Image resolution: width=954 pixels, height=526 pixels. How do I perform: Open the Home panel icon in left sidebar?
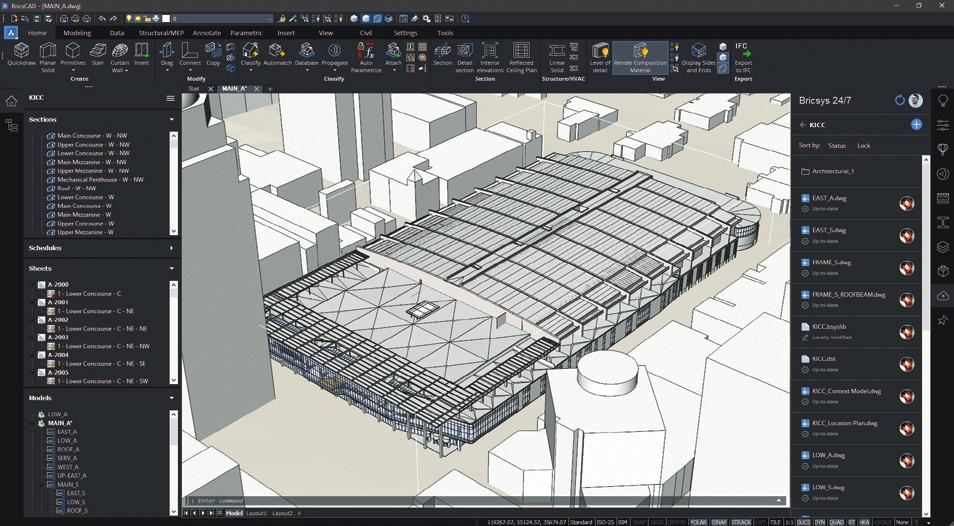[11, 100]
